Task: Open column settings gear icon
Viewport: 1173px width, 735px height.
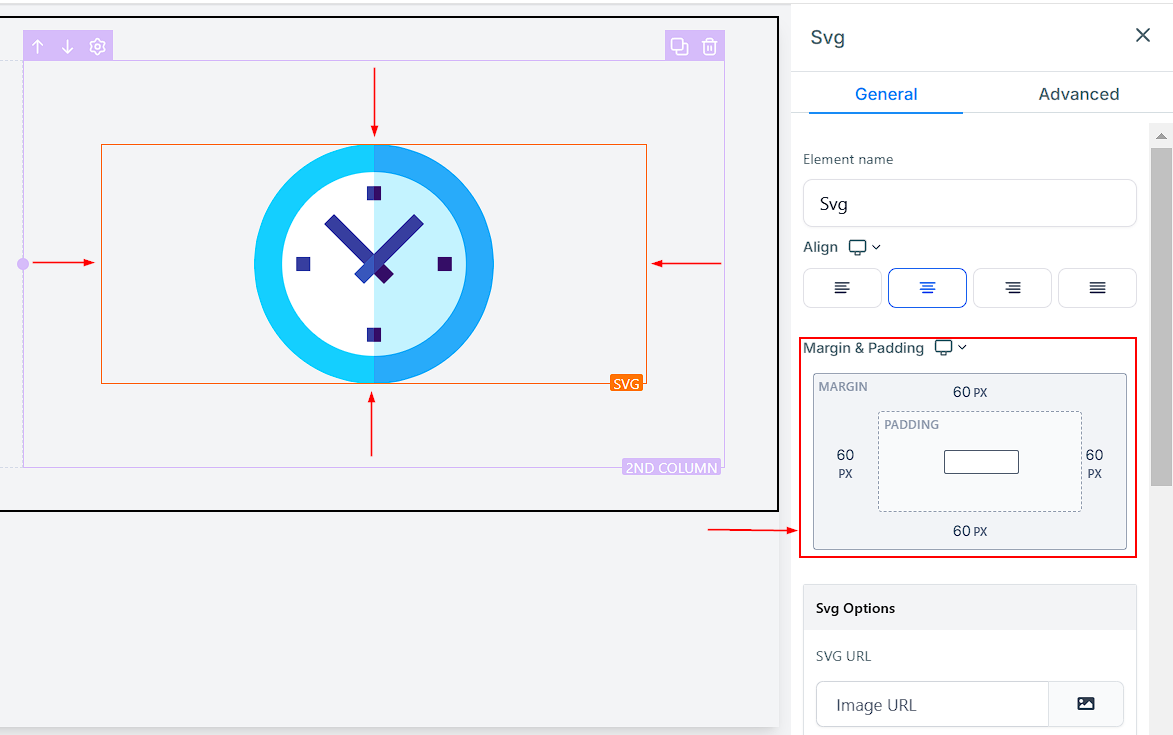Action: (x=97, y=46)
